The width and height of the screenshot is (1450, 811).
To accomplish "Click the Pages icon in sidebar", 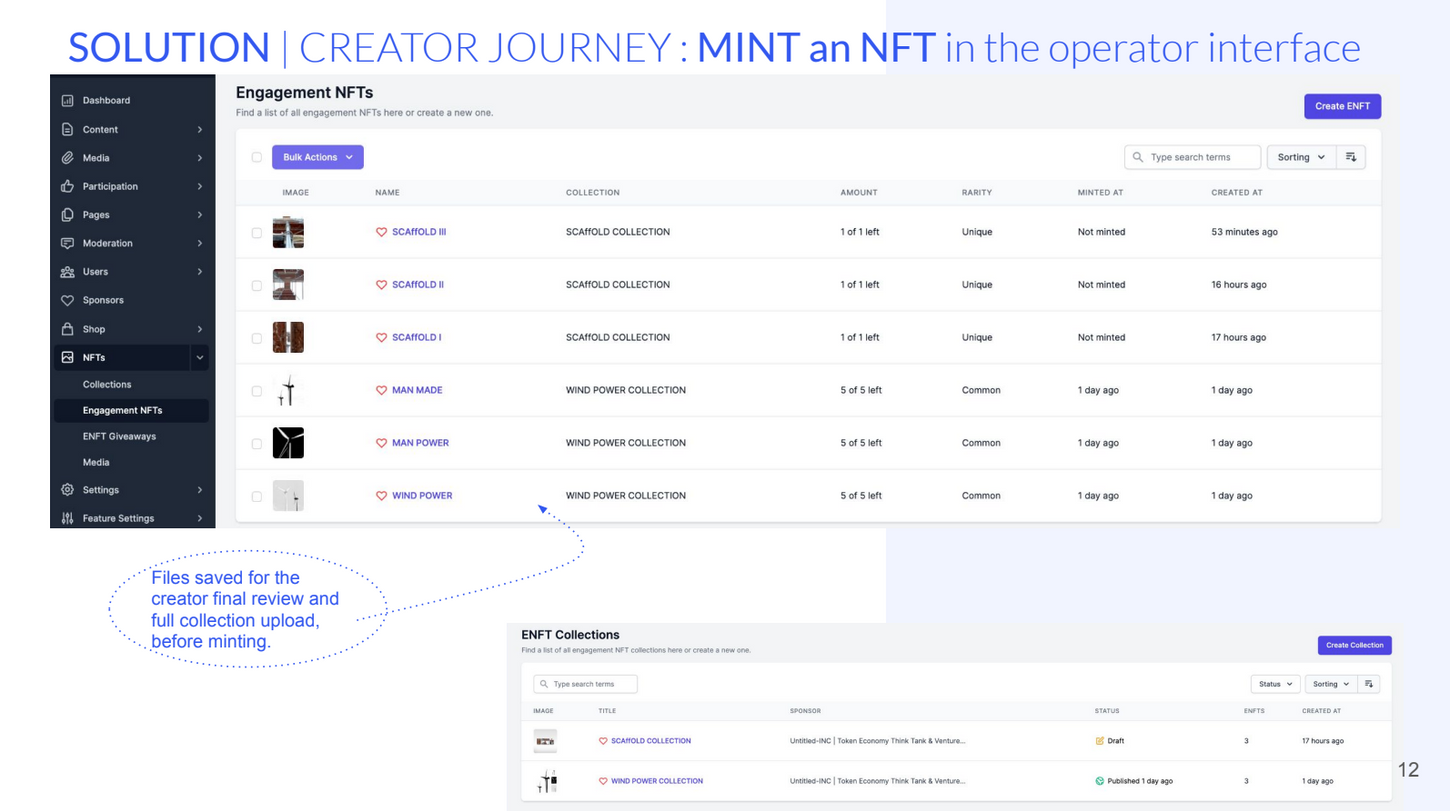I will tap(67, 215).
